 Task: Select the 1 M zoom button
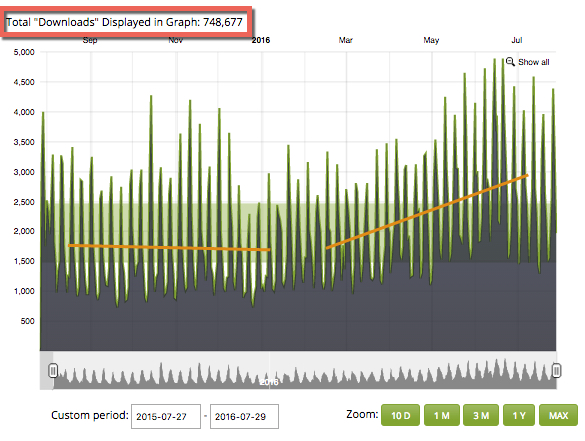[x=442, y=415]
